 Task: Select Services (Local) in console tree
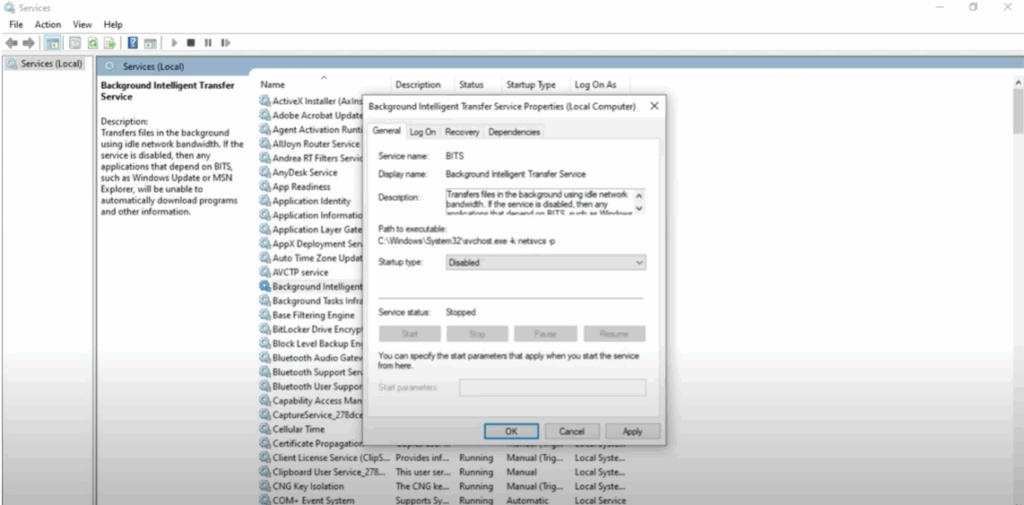pos(44,63)
